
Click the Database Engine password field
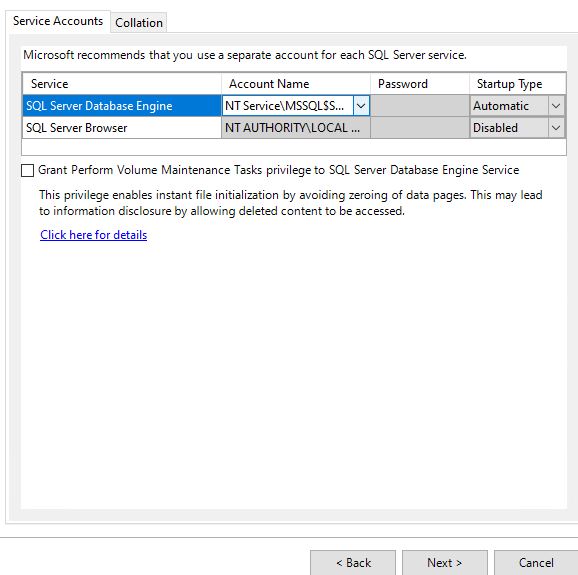click(x=420, y=106)
